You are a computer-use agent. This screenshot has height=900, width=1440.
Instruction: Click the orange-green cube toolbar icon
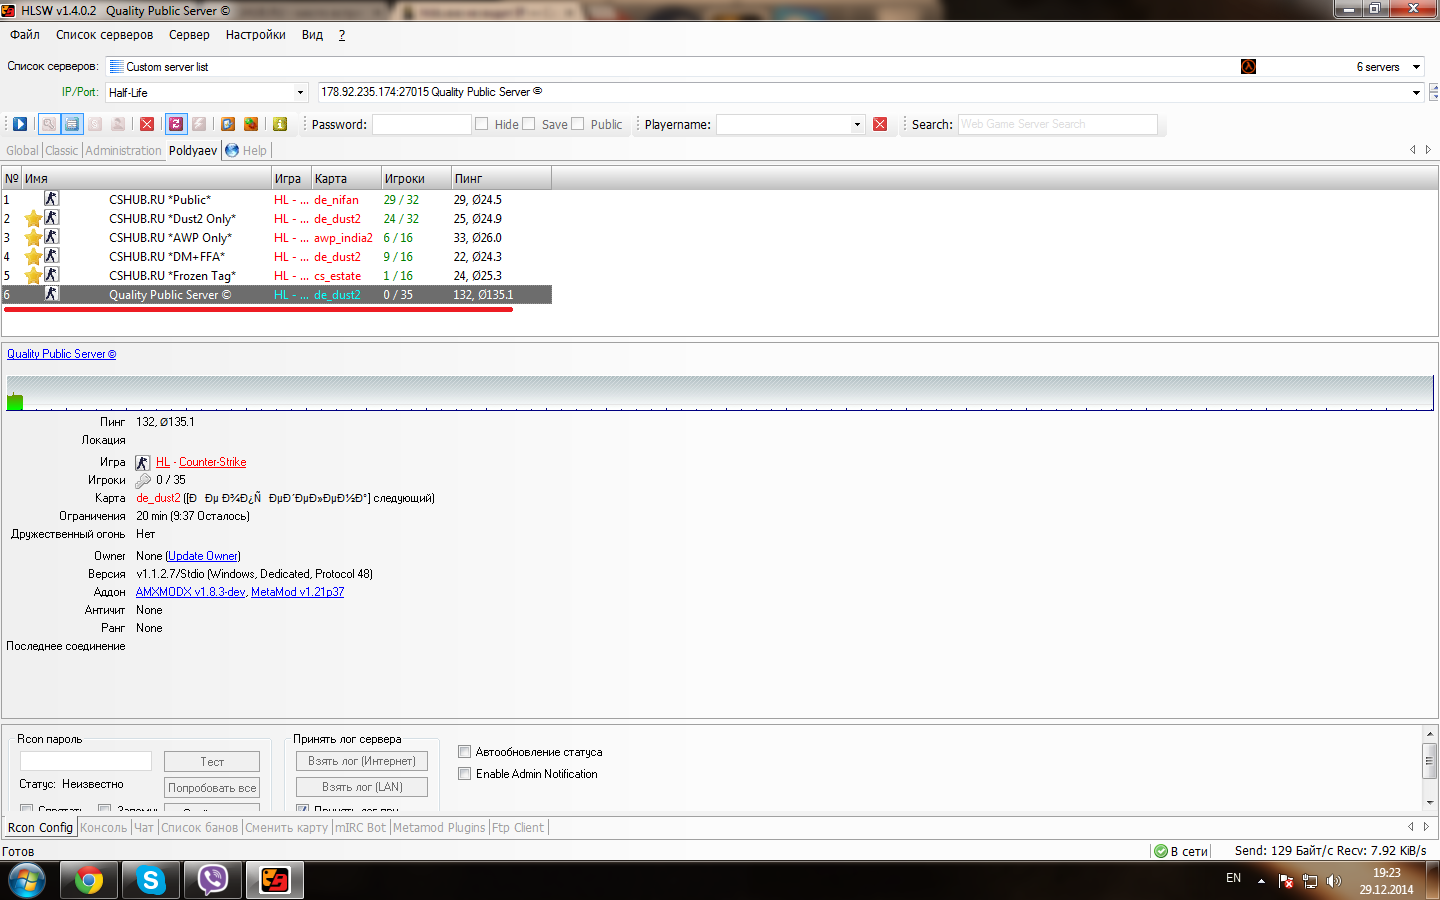click(x=251, y=124)
